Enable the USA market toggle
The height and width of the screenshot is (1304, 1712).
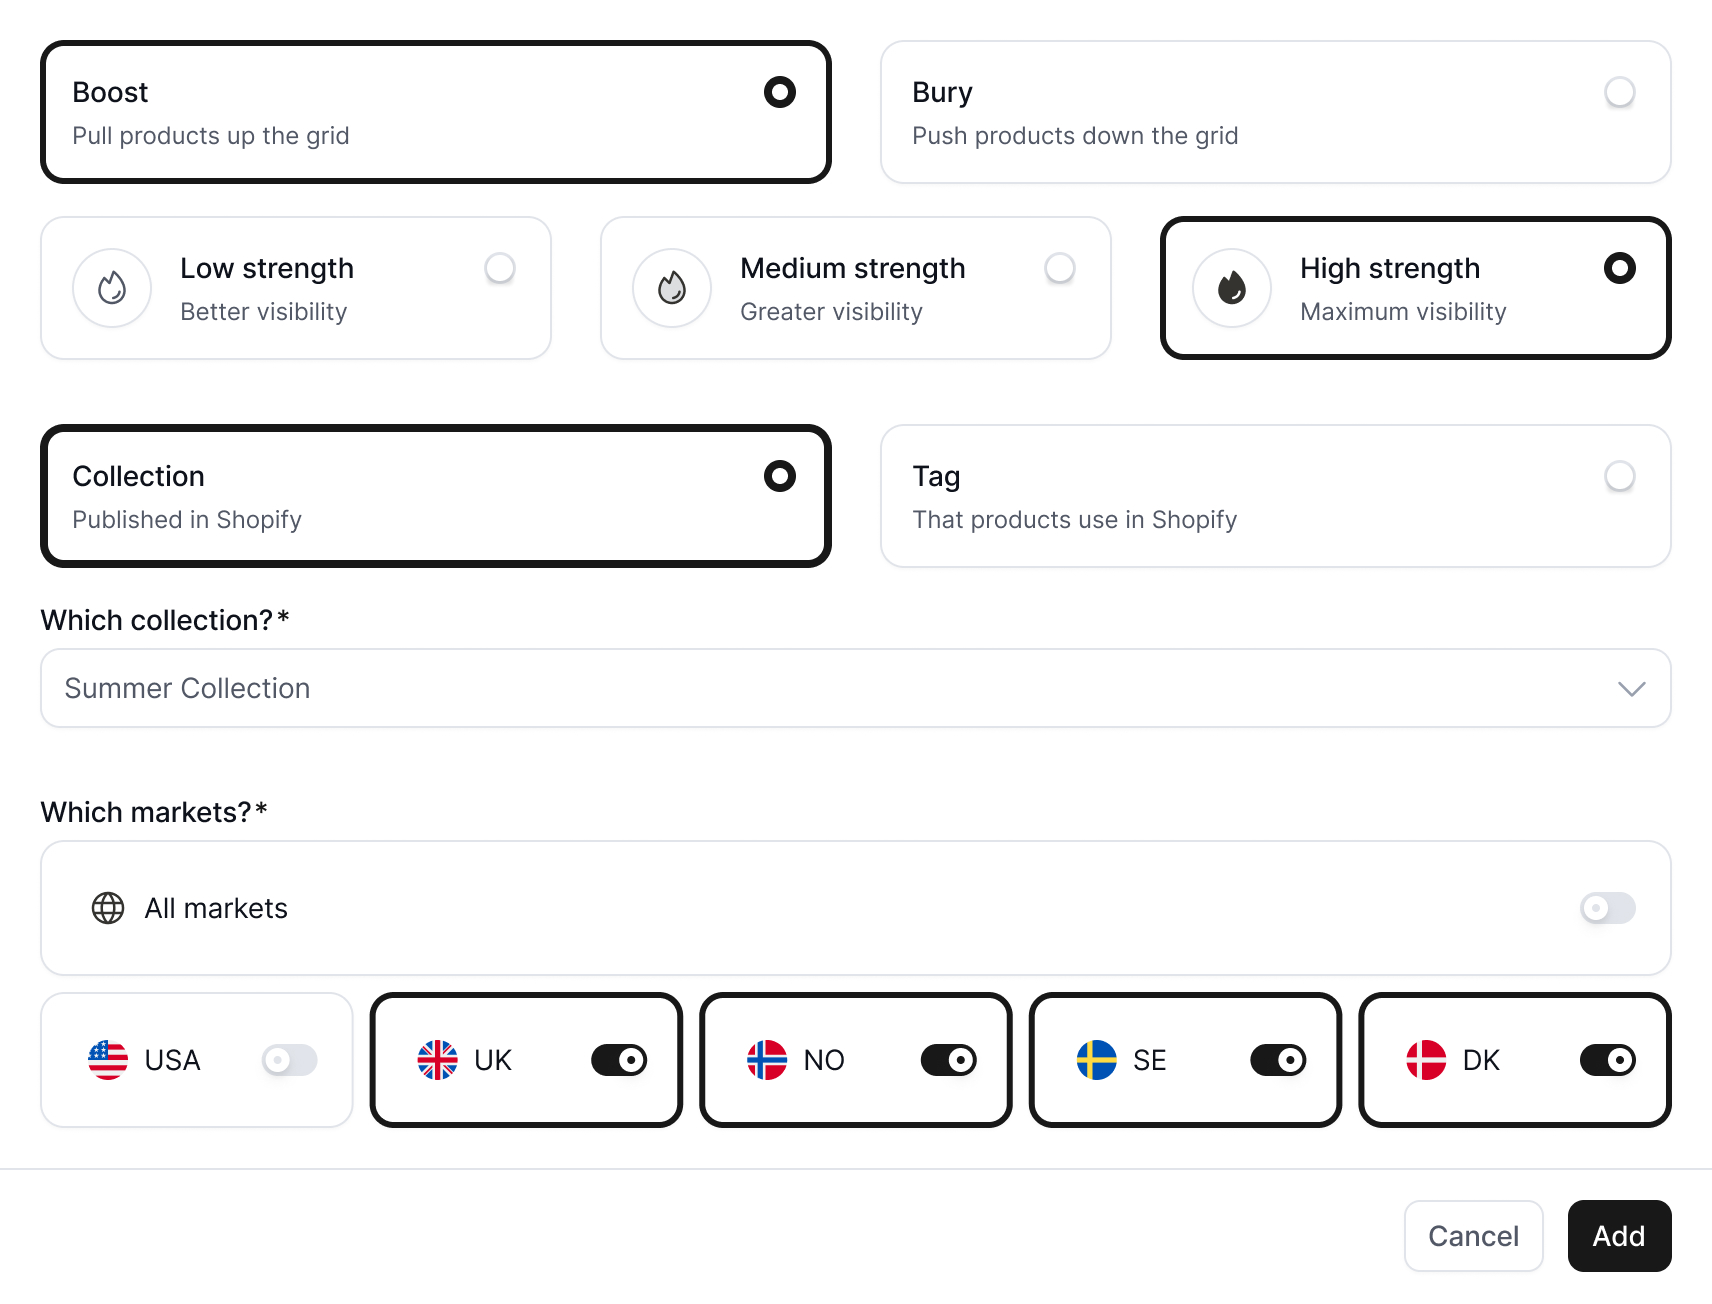pos(289,1060)
